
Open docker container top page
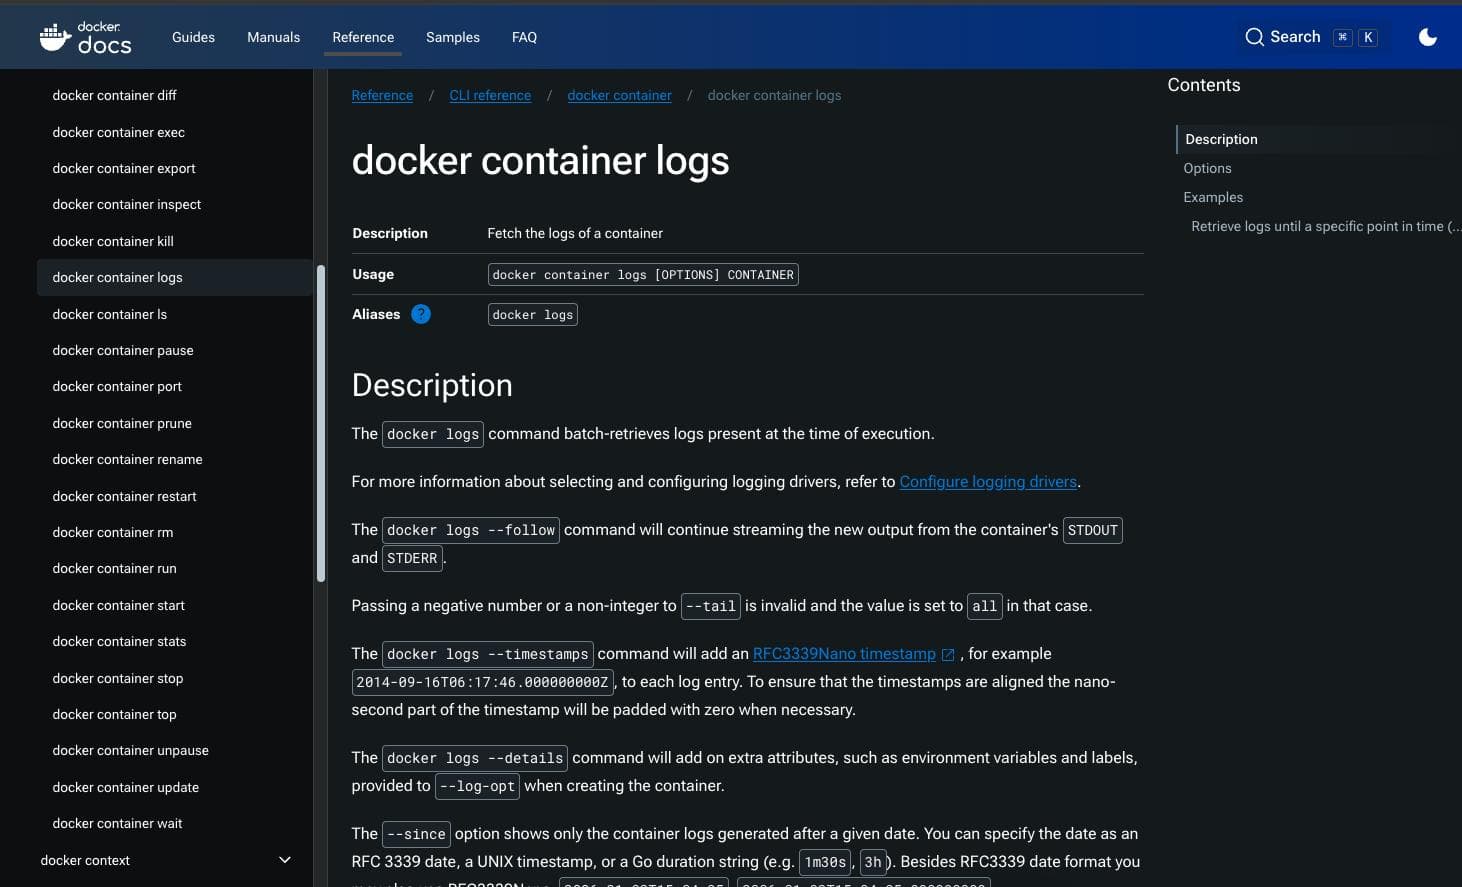(114, 714)
